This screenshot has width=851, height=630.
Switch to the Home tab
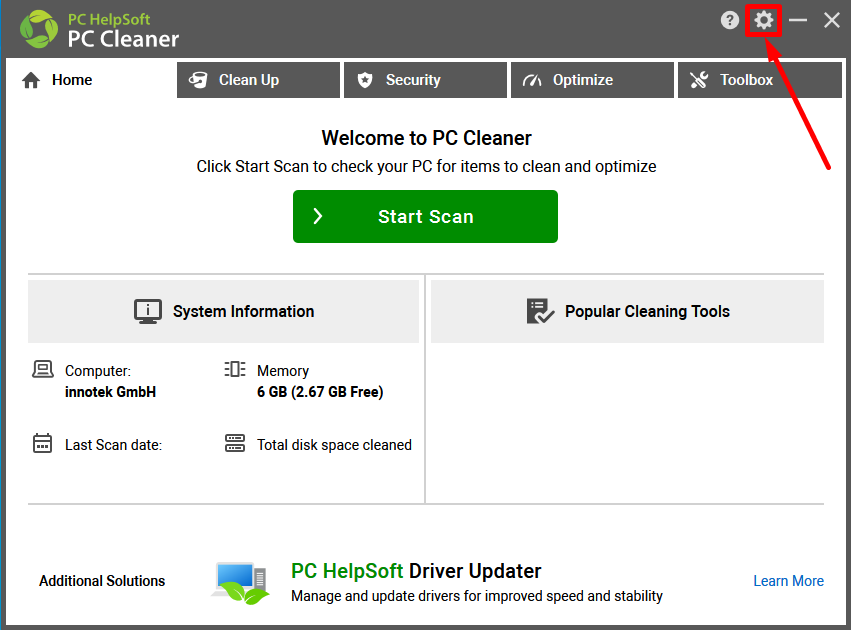90,80
